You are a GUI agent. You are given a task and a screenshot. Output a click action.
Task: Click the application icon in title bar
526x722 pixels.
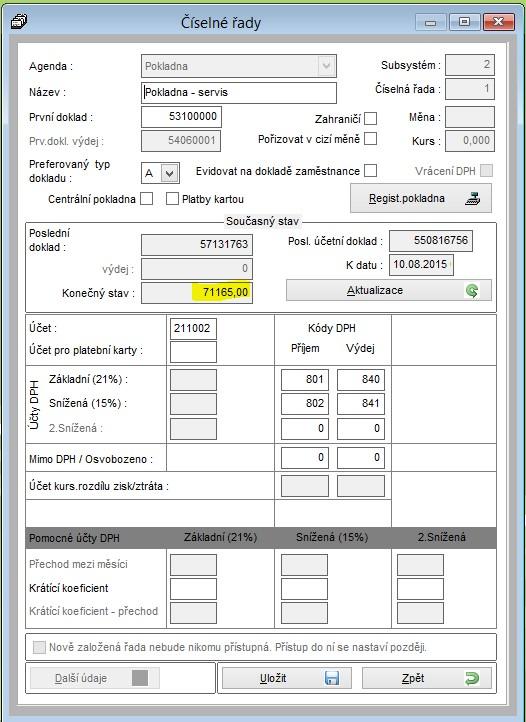click(19, 21)
